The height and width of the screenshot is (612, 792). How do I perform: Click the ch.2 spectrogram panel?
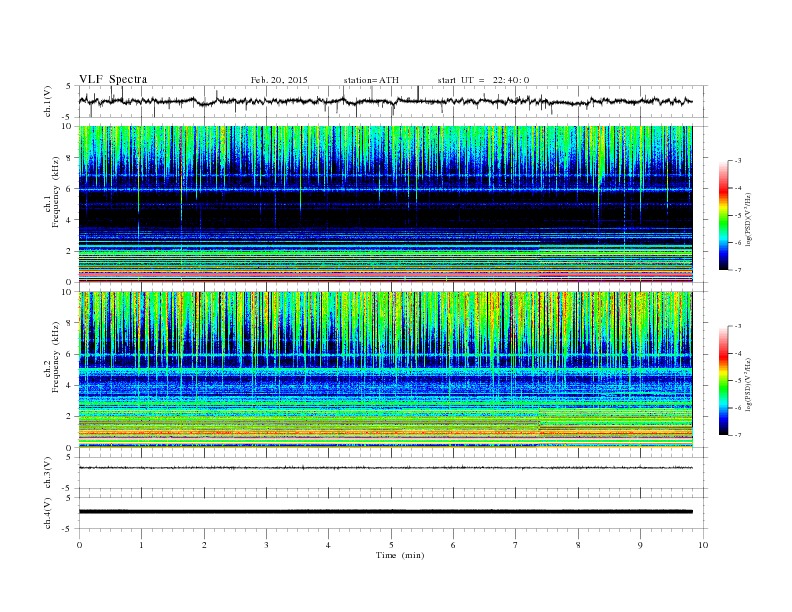tap(385, 369)
